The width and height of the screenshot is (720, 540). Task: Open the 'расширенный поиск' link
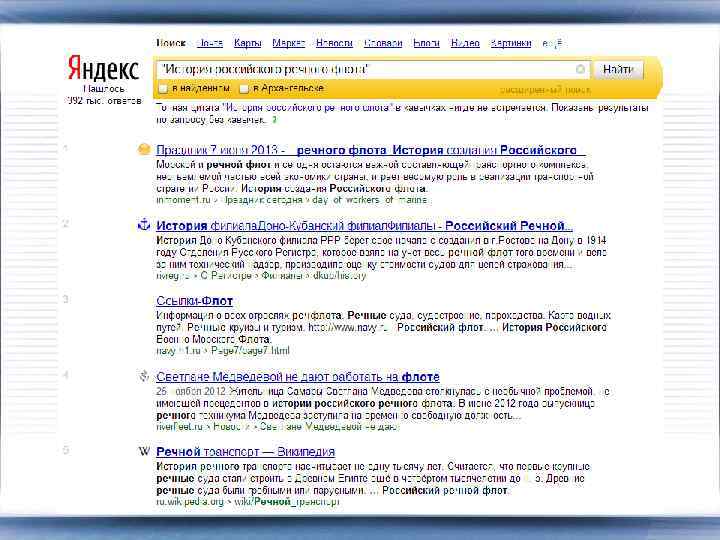[x=545, y=90]
